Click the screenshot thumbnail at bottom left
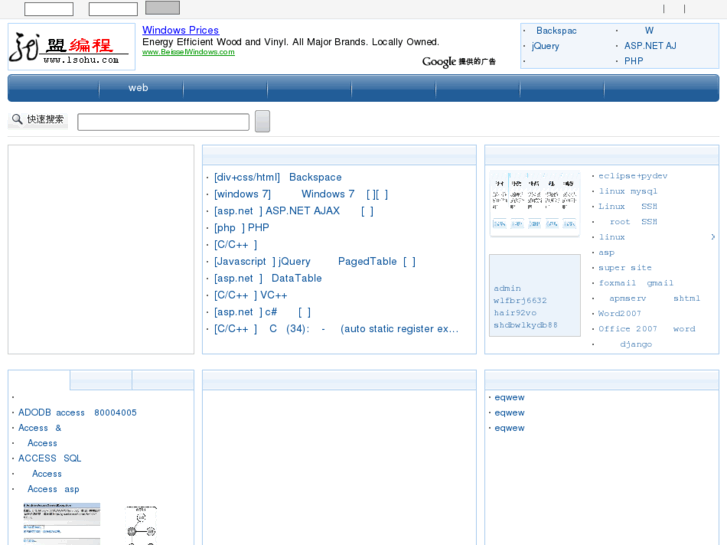 point(62,524)
